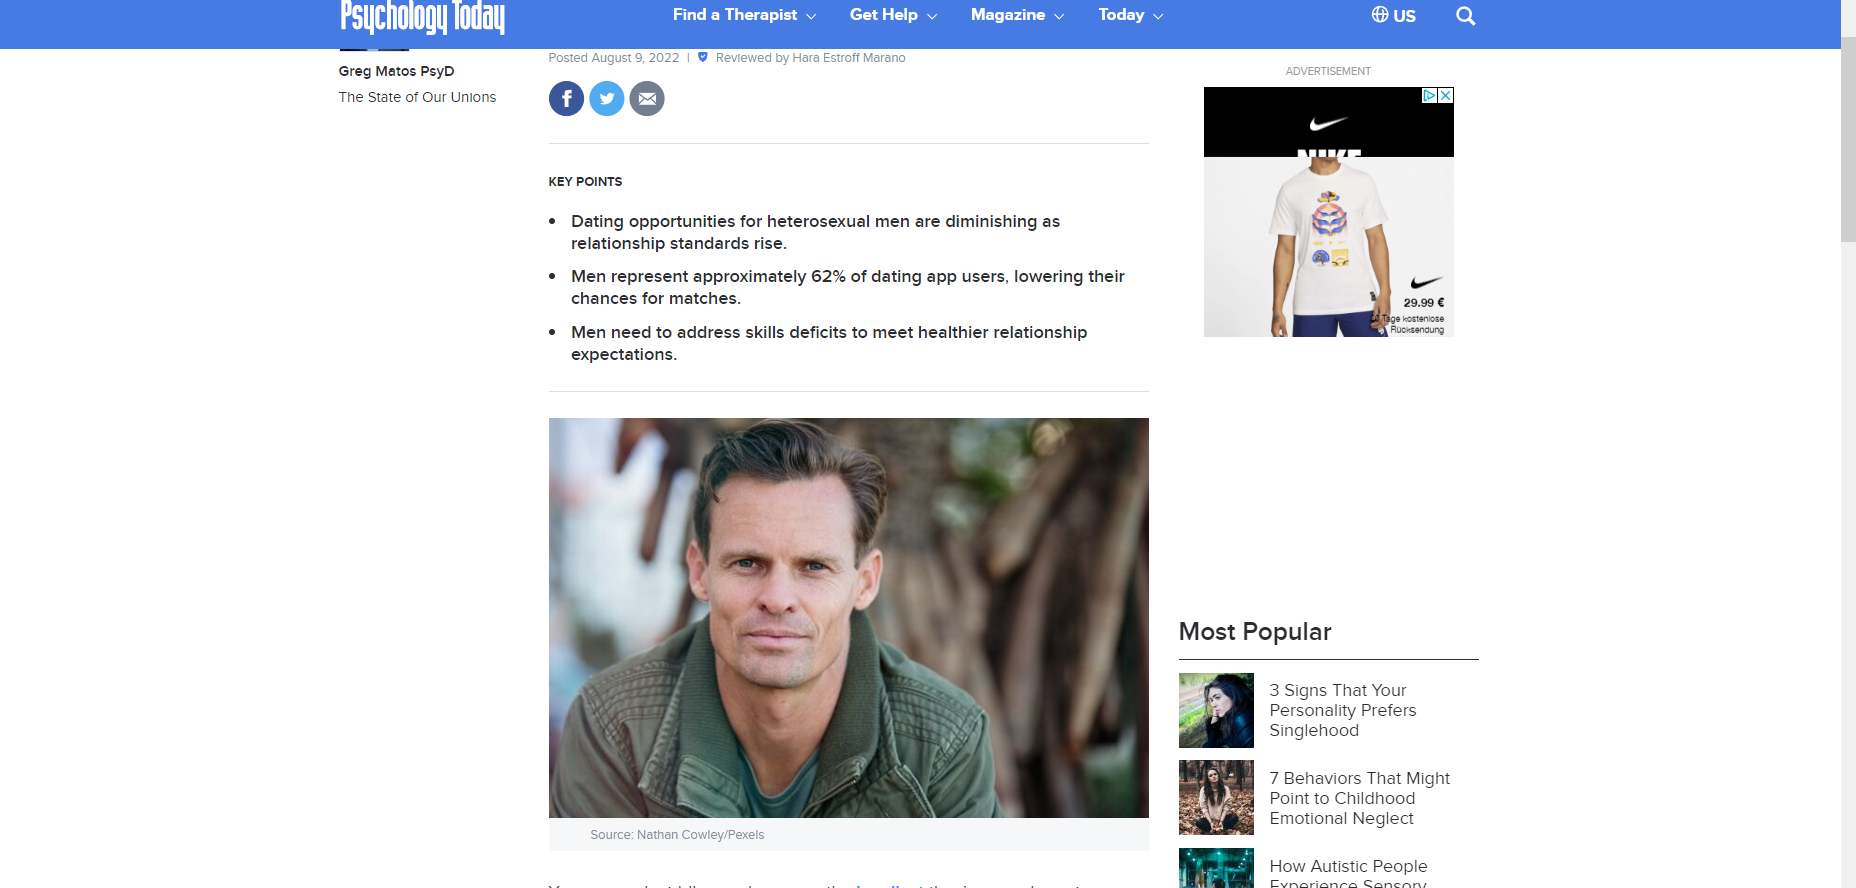Viewport: 1856px width, 888px height.
Task: Share article on Twitter
Action: pyautogui.click(x=607, y=98)
